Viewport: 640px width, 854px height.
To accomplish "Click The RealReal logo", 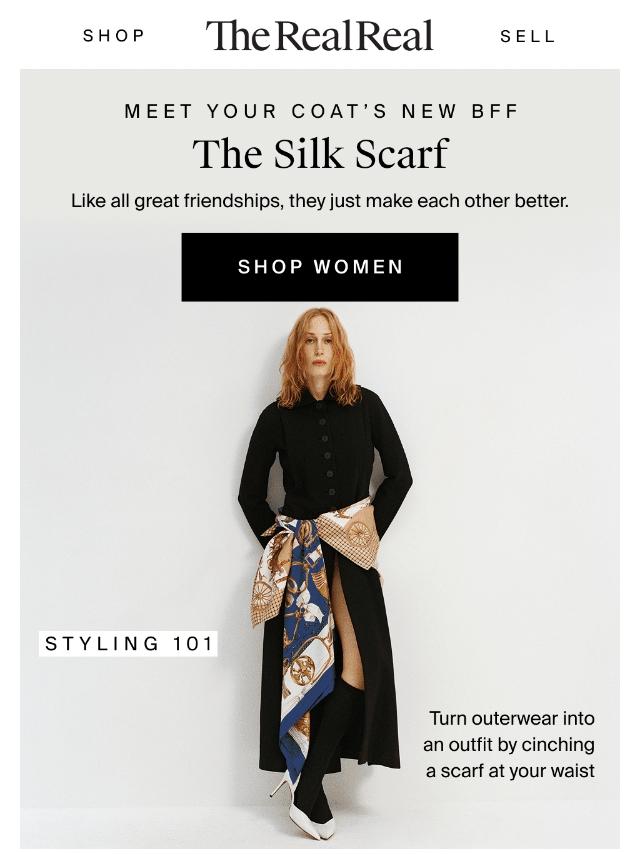I will [x=319, y=36].
